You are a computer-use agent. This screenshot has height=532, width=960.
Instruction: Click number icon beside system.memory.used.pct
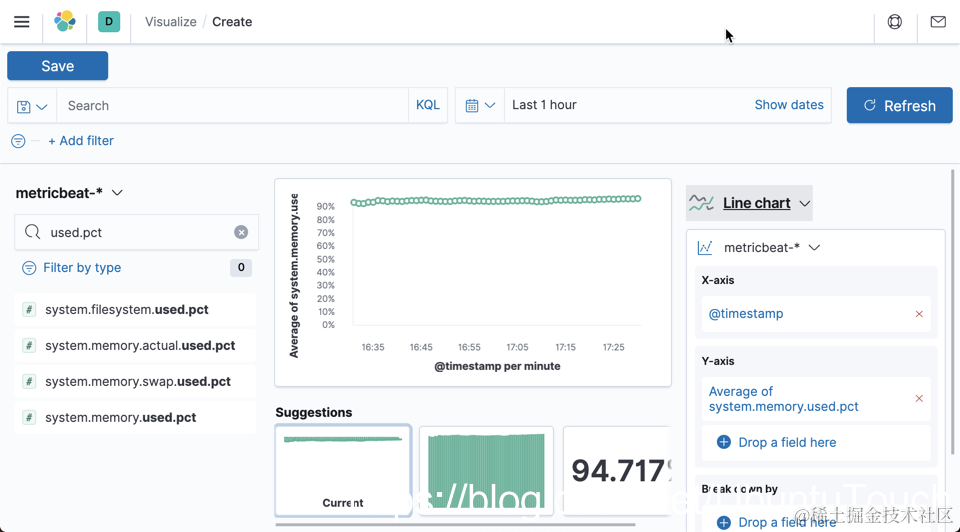[29, 418]
